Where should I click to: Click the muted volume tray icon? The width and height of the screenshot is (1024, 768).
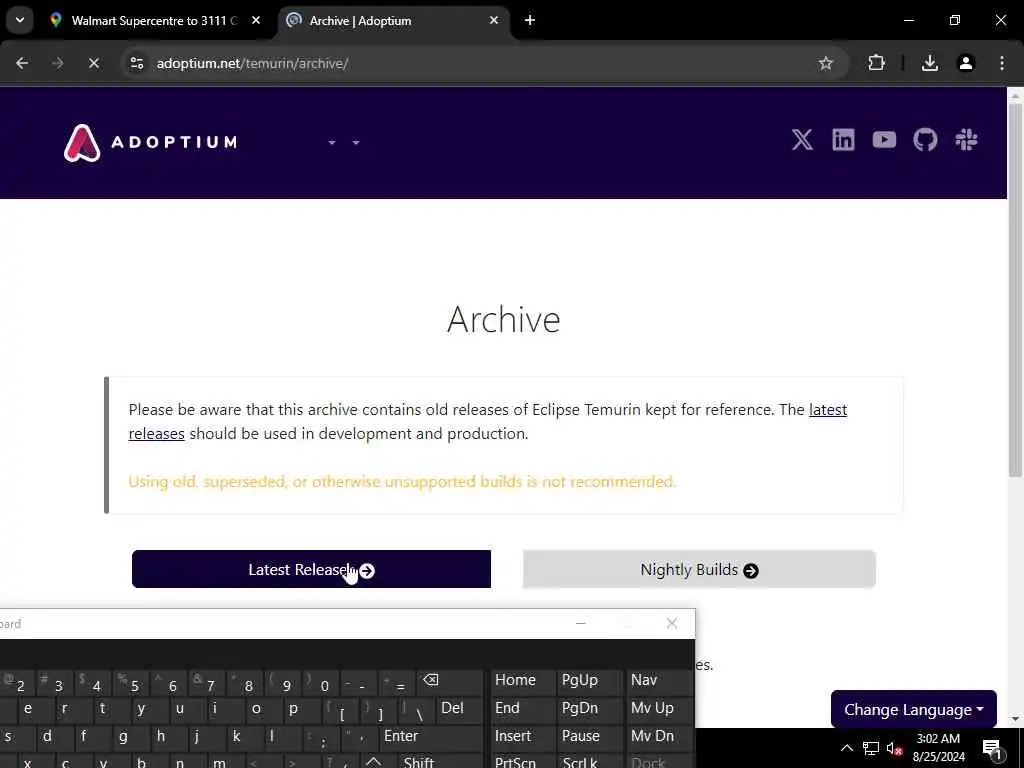click(x=894, y=748)
